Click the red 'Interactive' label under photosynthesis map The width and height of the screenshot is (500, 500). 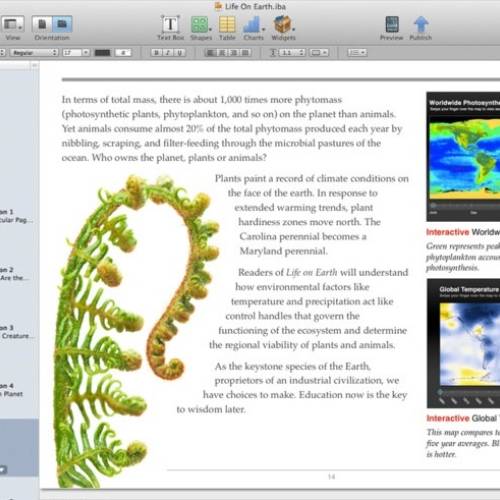point(448,232)
